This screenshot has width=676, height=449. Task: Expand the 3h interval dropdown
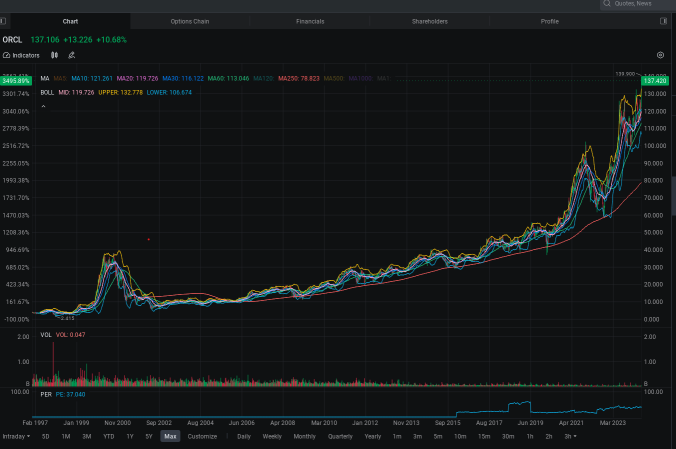pyautogui.click(x=570, y=436)
